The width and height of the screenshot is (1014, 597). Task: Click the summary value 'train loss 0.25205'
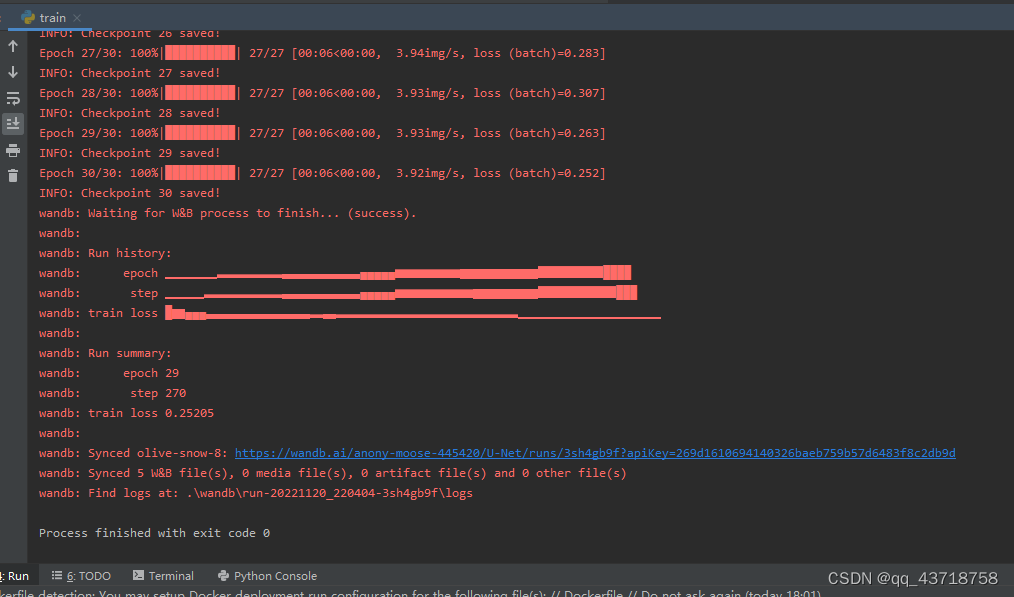coord(151,413)
